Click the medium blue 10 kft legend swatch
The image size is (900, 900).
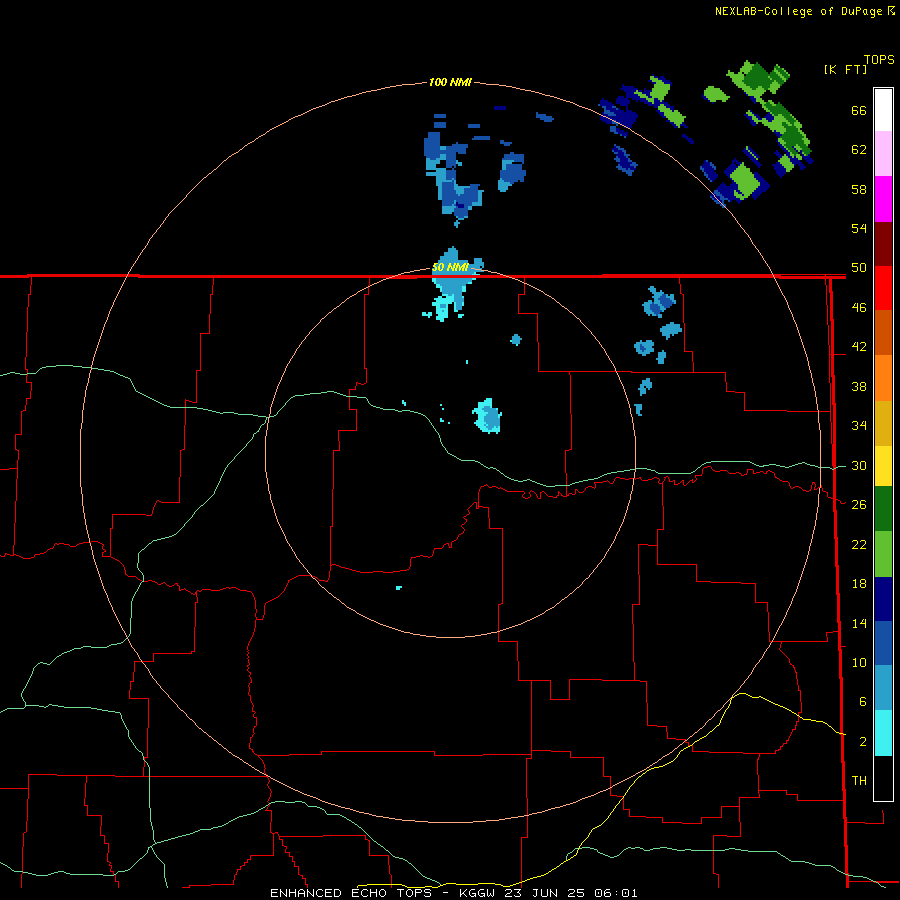pos(883,643)
